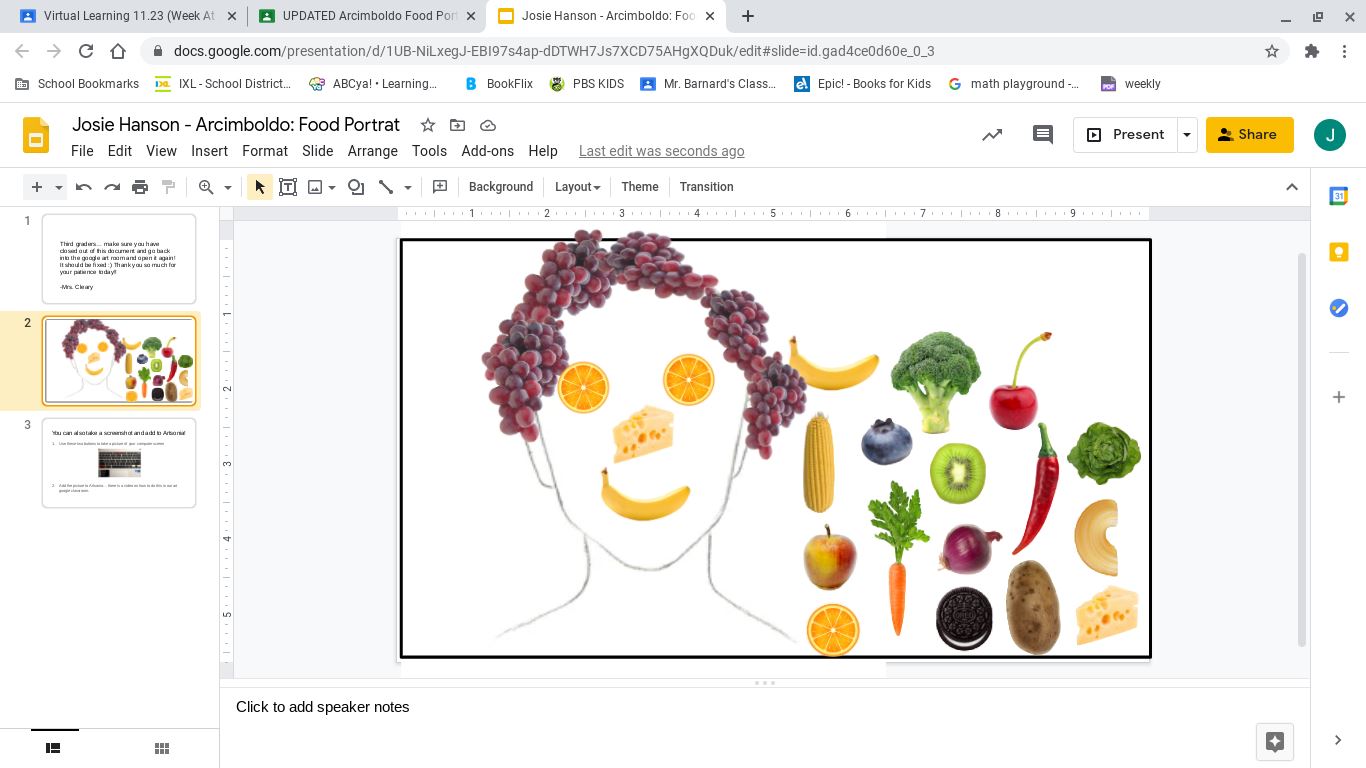Open the 'Last edit was seconds ago' link

tap(661, 151)
